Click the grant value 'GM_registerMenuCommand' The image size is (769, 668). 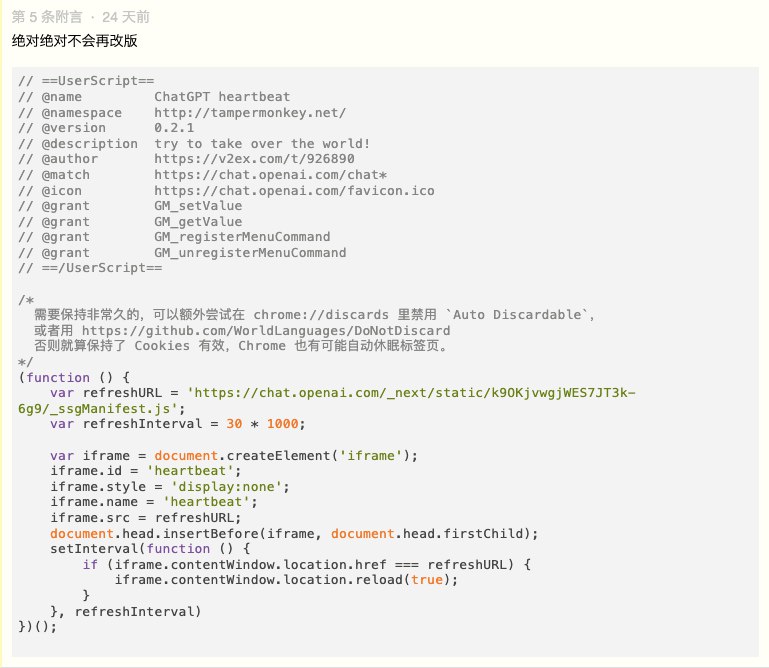point(242,237)
